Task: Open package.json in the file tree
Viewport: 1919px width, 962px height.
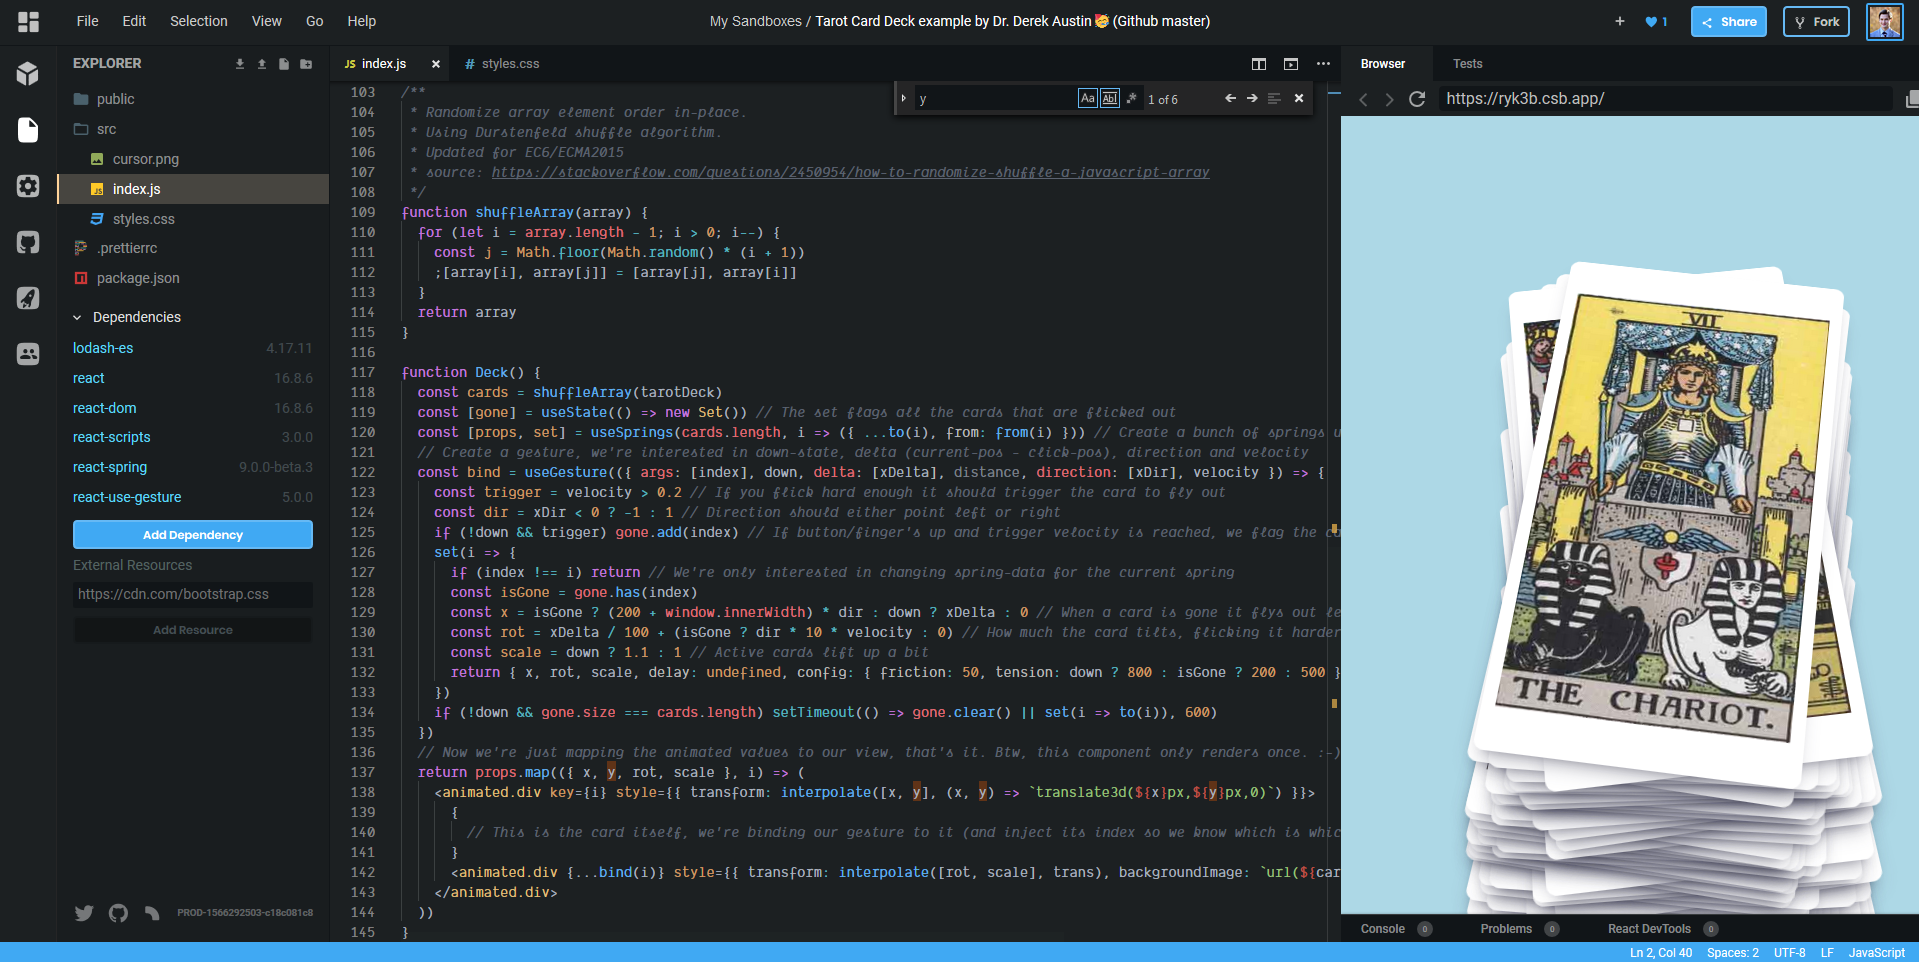Action: [193, 278]
